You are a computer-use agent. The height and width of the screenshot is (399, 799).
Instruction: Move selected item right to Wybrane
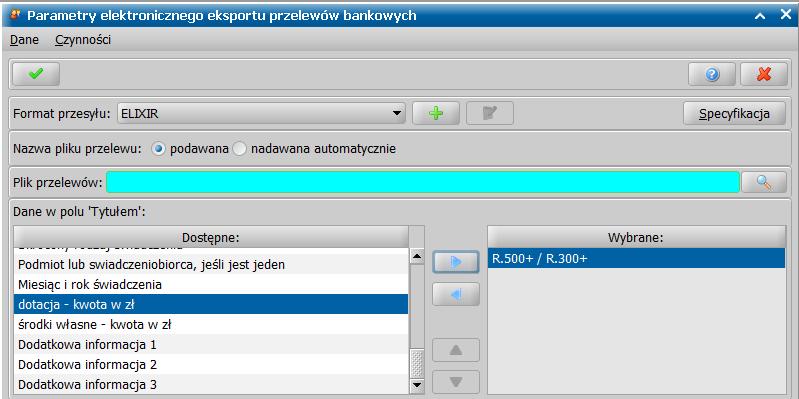pos(456,262)
